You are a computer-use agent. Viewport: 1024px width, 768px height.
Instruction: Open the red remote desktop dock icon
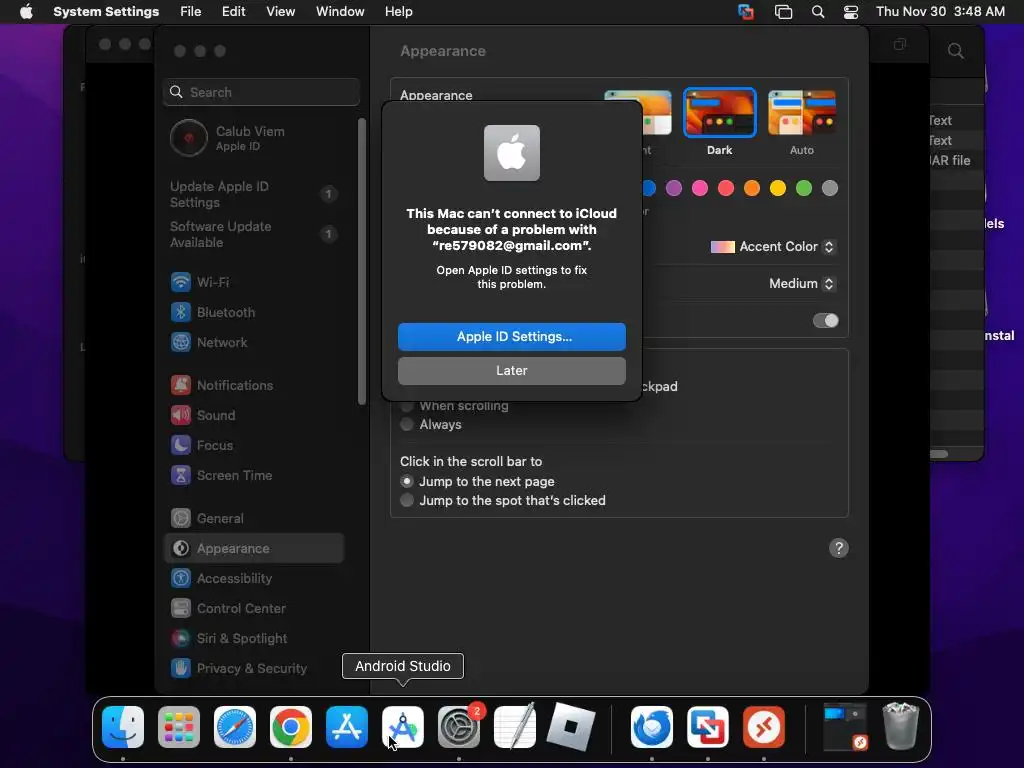tap(764, 727)
